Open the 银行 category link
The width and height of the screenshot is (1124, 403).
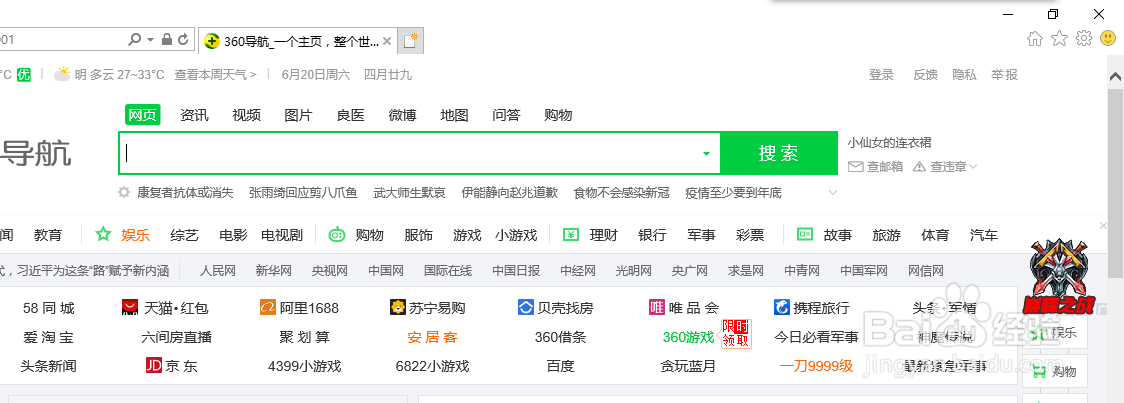(x=652, y=235)
